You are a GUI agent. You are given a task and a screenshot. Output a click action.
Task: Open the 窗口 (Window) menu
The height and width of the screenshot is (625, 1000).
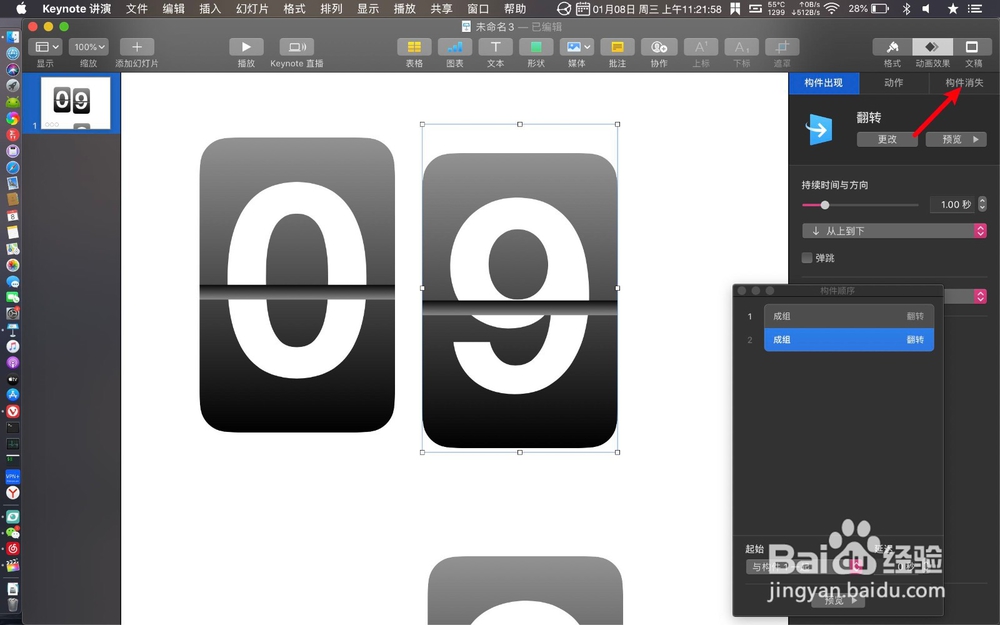(x=478, y=8)
